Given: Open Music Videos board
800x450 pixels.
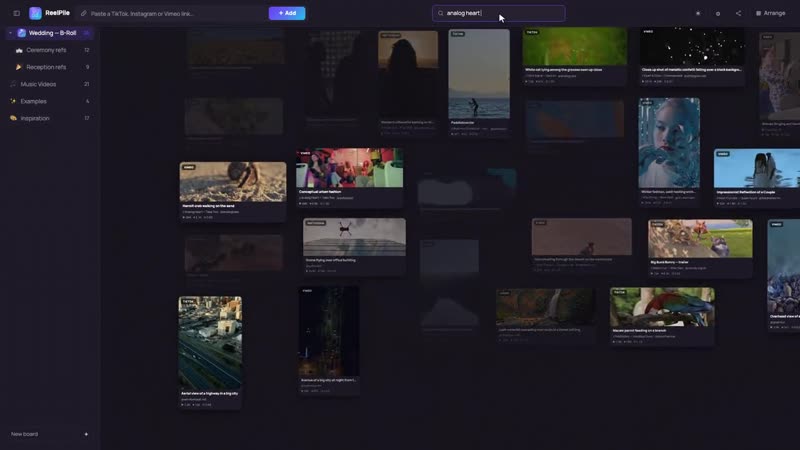Looking at the screenshot, I should (49, 84).
